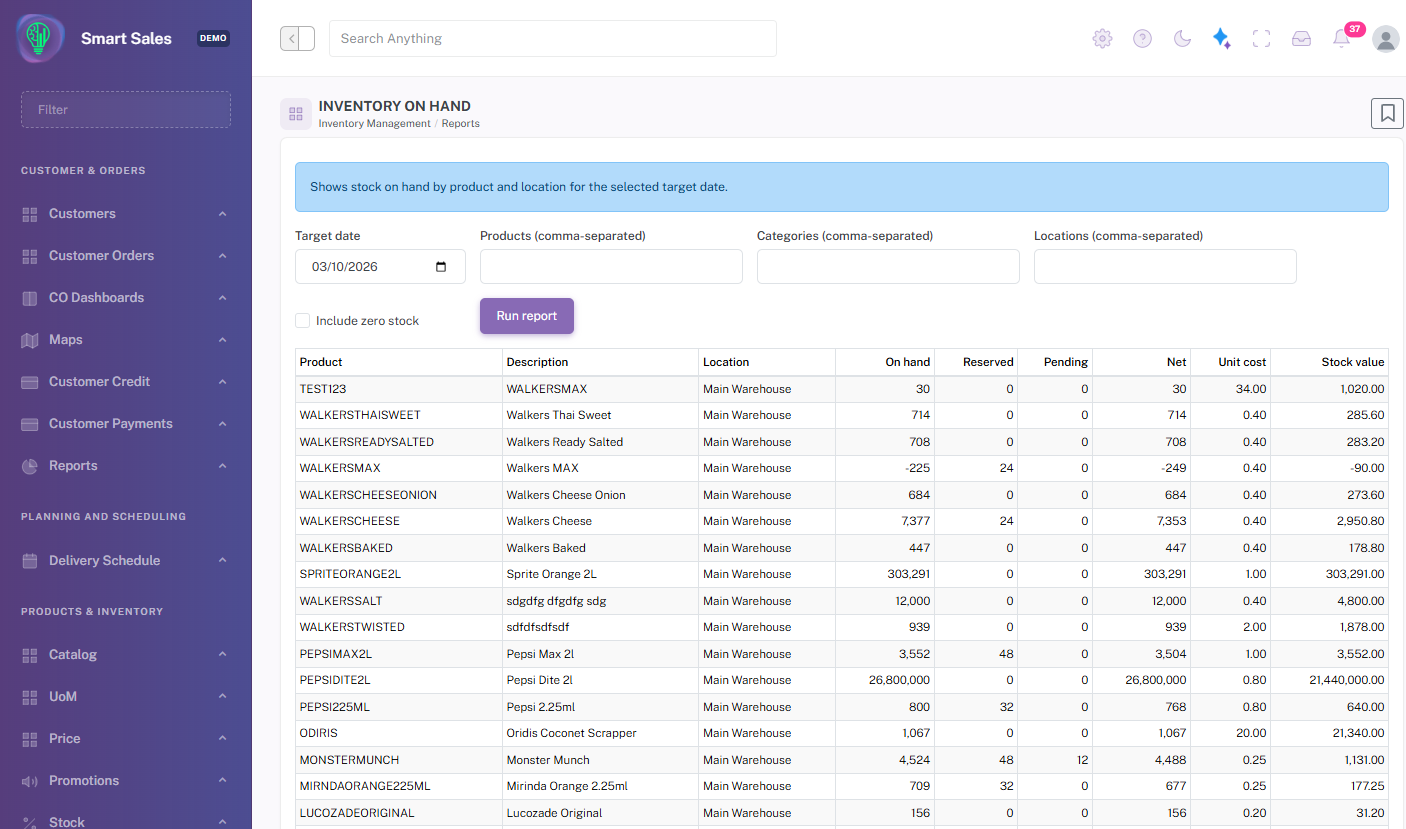Viewport: 1406px width, 829px height.
Task: Click the Categories comma-separated input
Action: tap(888, 266)
